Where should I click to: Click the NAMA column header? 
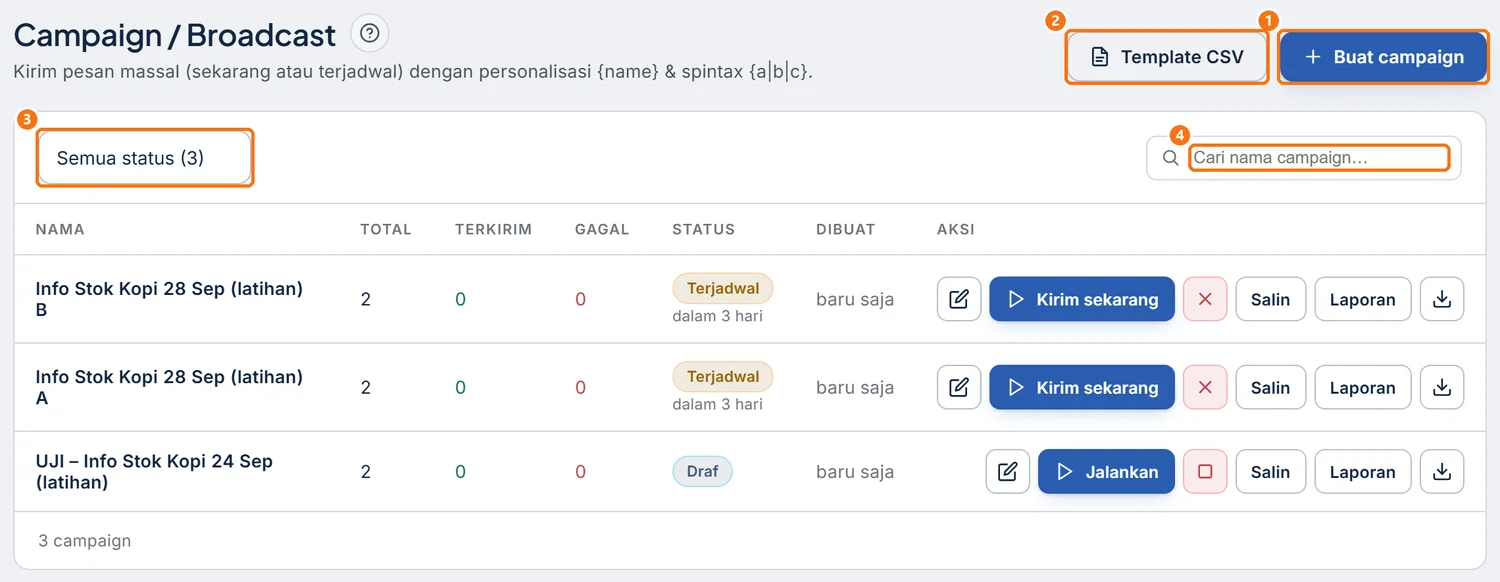point(60,229)
